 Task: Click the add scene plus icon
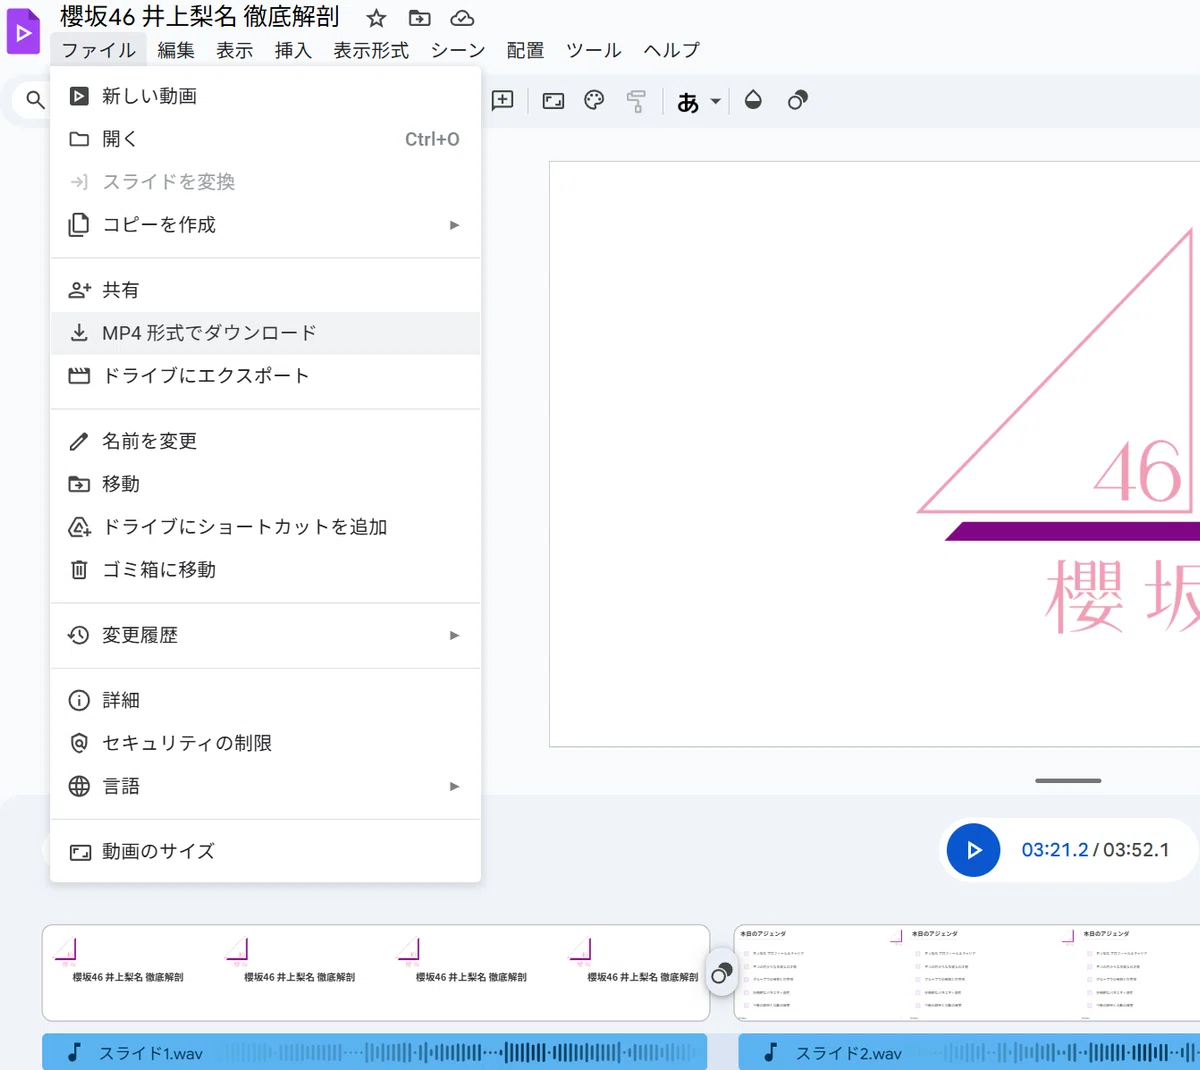coord(503,100)
